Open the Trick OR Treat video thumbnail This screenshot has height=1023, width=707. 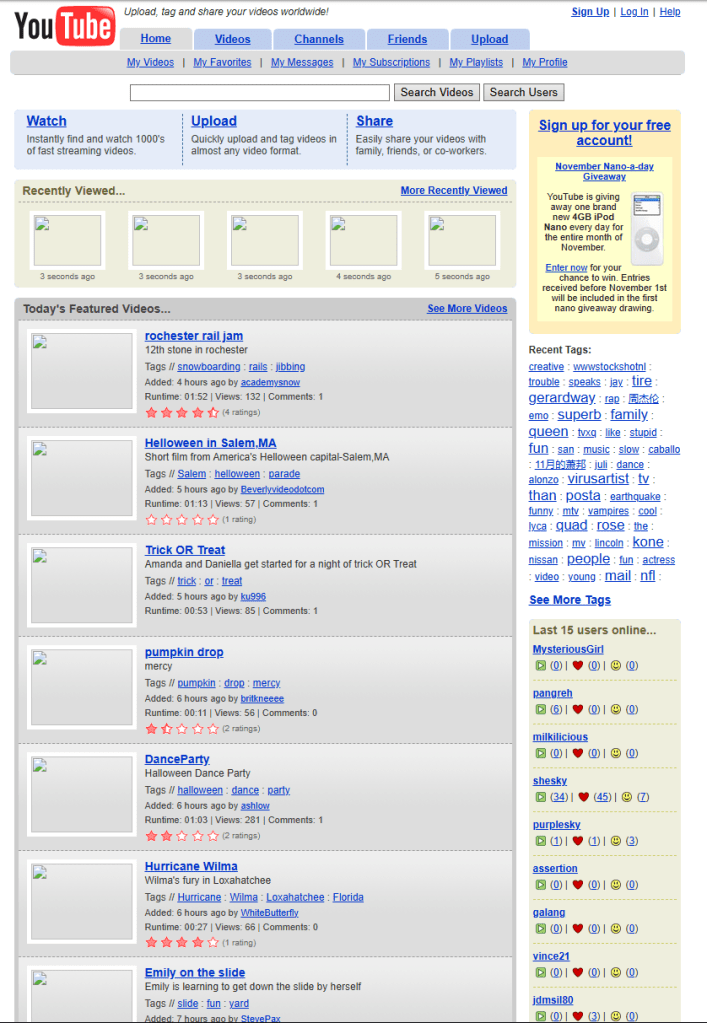tap(81, 585)
